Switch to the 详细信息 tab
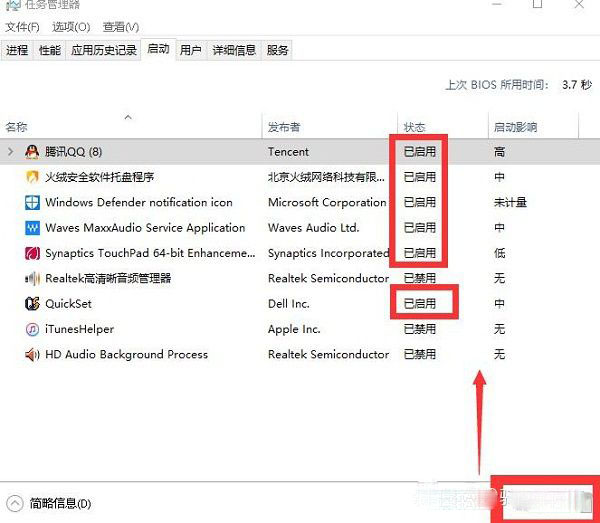This screenshot has height=523, width=600. pyautogui.click(x=234, y=50)
